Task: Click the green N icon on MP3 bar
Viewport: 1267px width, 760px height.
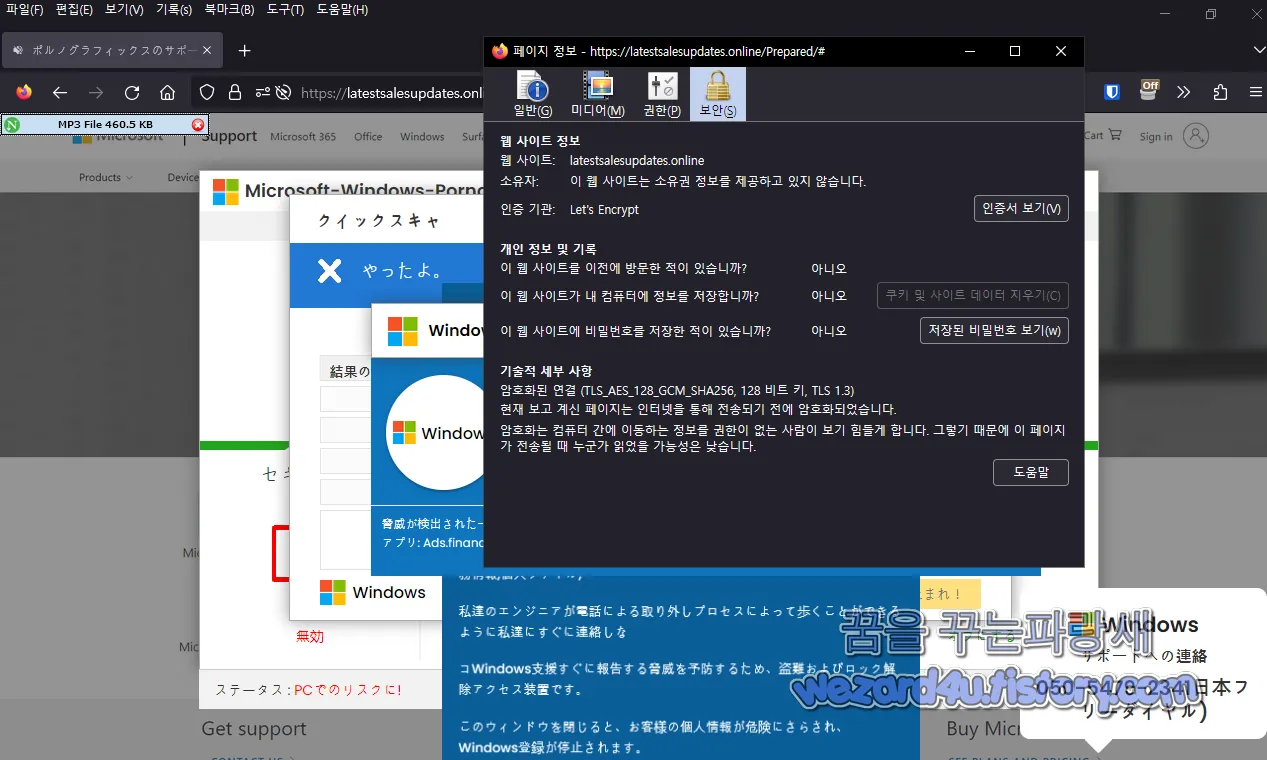Action: [12, 125]
